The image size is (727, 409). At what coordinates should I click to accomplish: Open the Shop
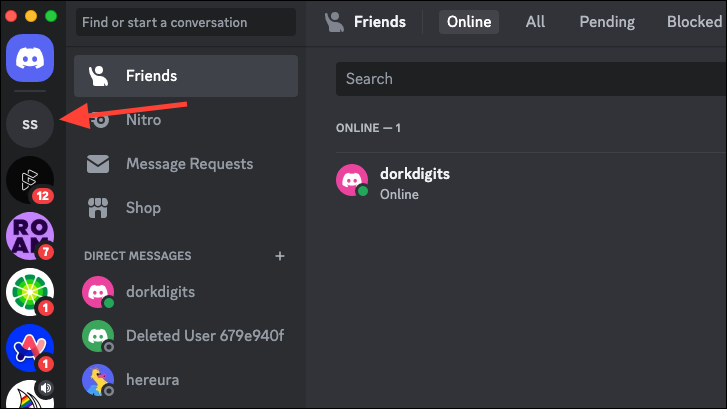[x=186, y=208]
